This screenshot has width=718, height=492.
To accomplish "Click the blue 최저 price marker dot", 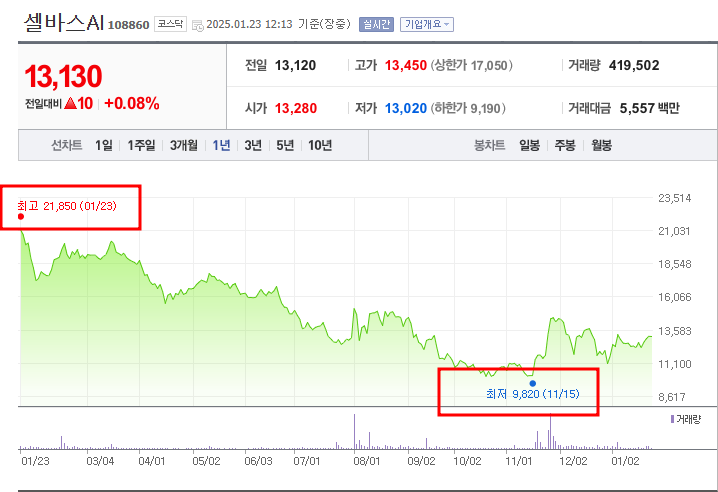I will pyautogui.click(x=533, y=383).
